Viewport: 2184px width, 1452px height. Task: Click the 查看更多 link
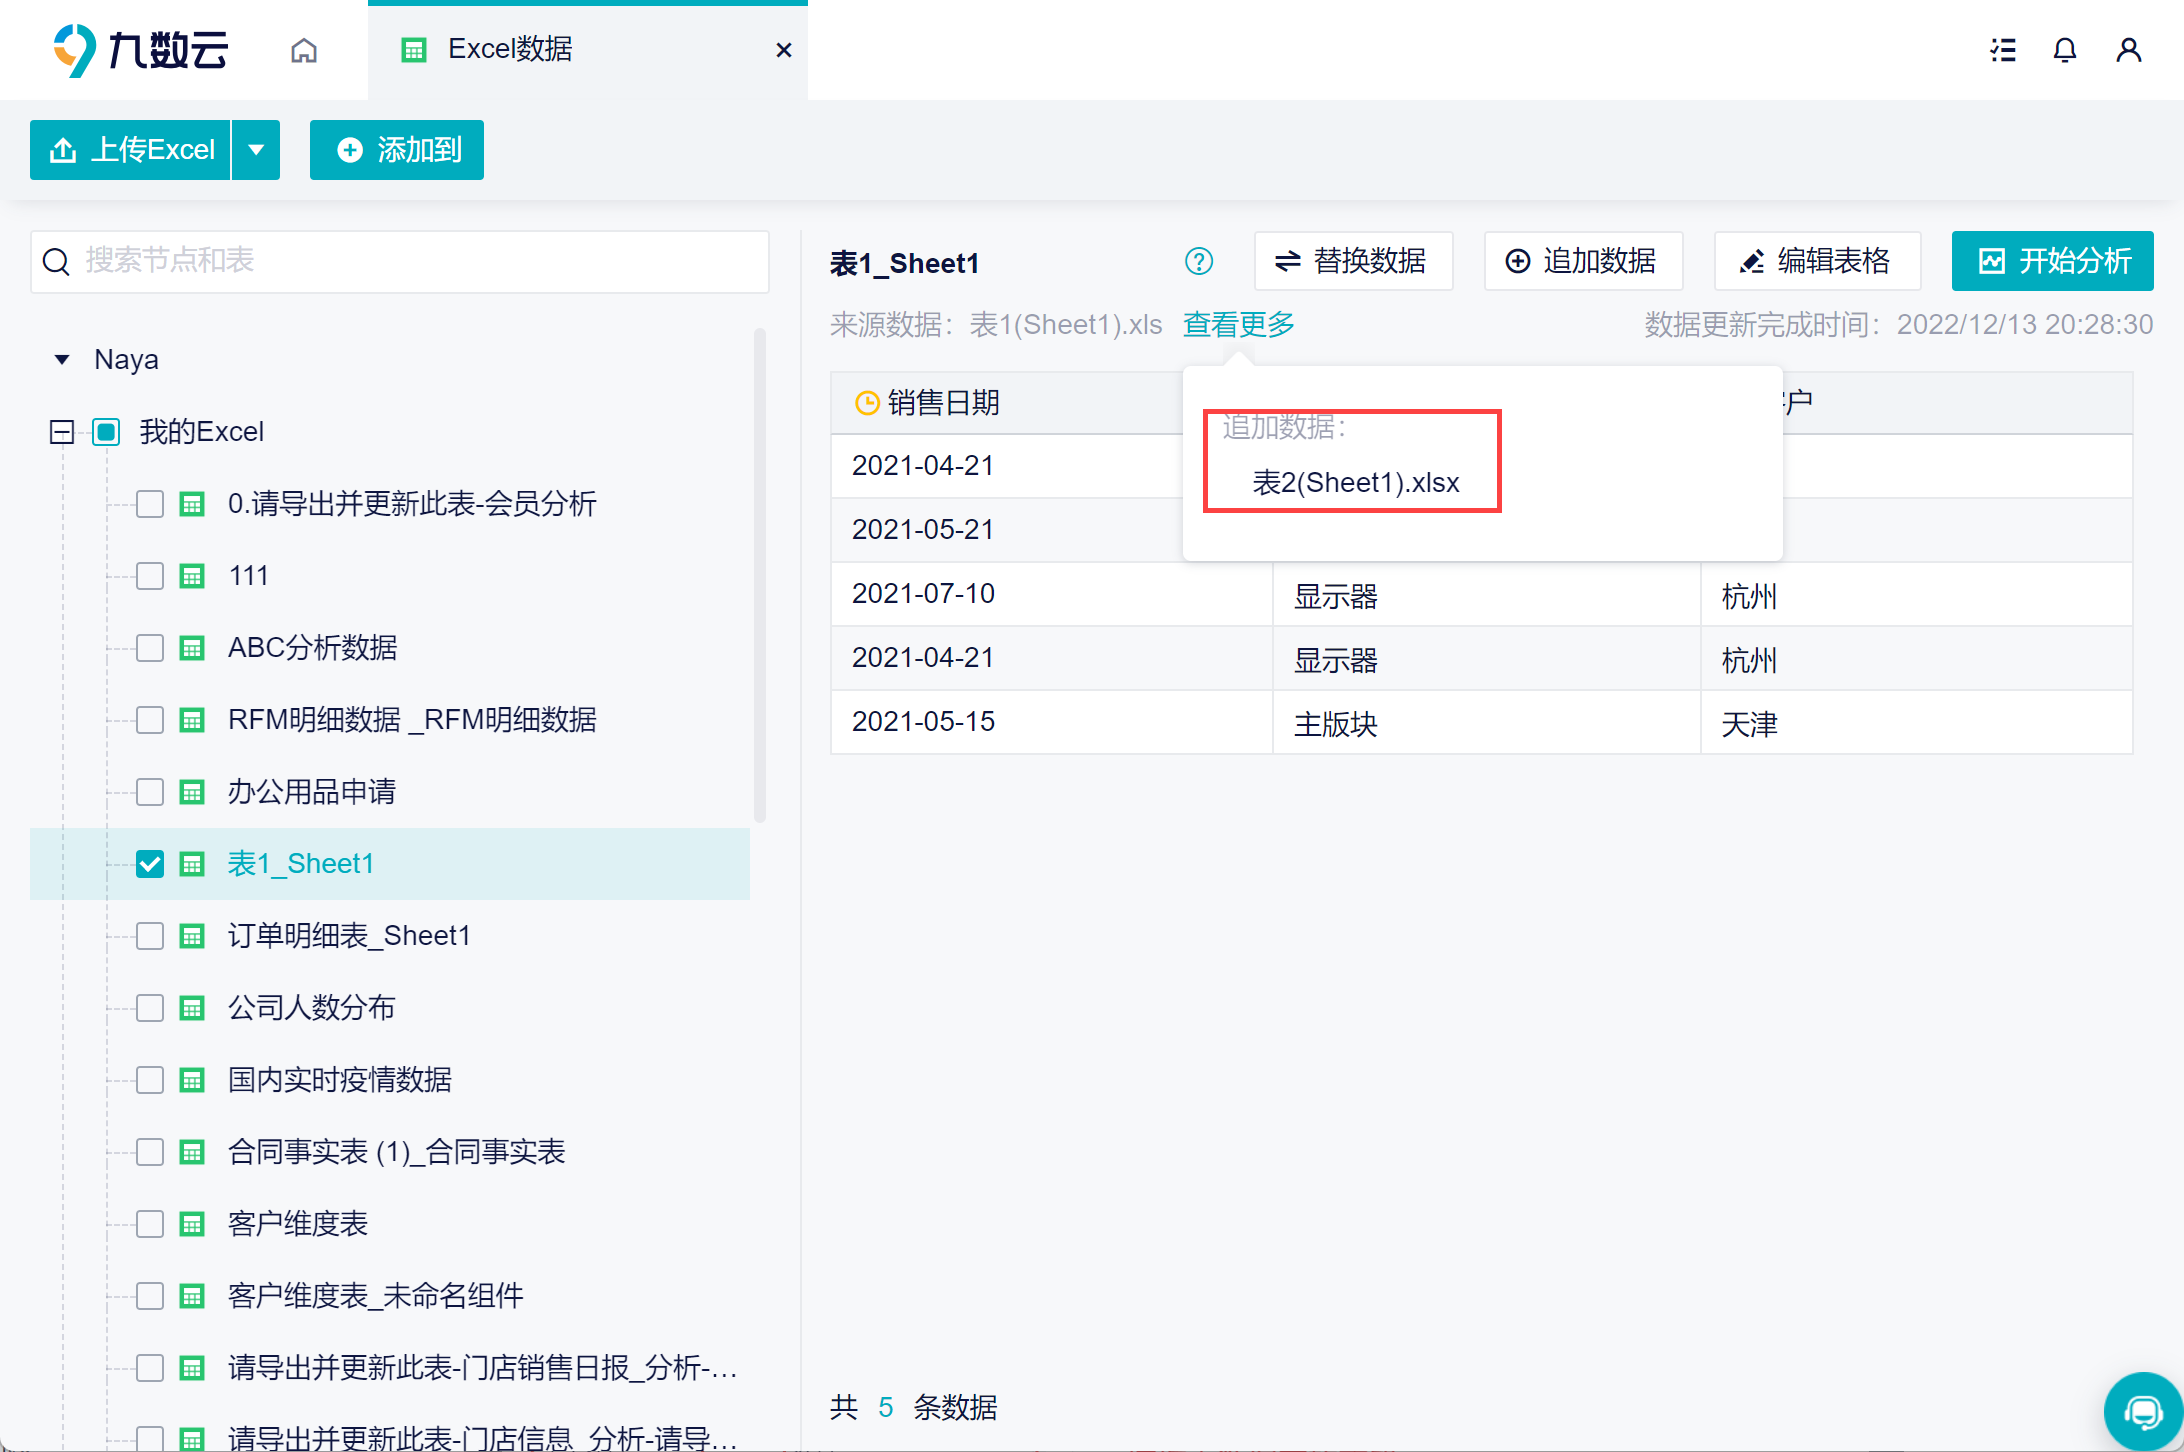[1238, 325]
